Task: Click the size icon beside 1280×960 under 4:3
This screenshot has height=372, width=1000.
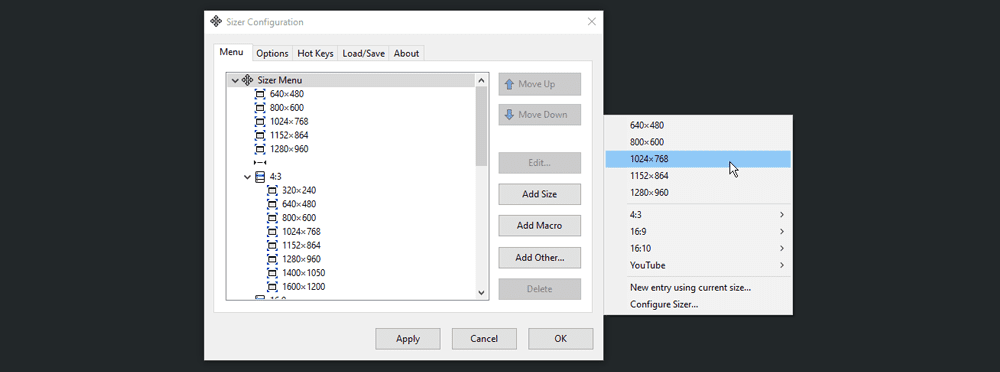Action: (x=272, y=259)
